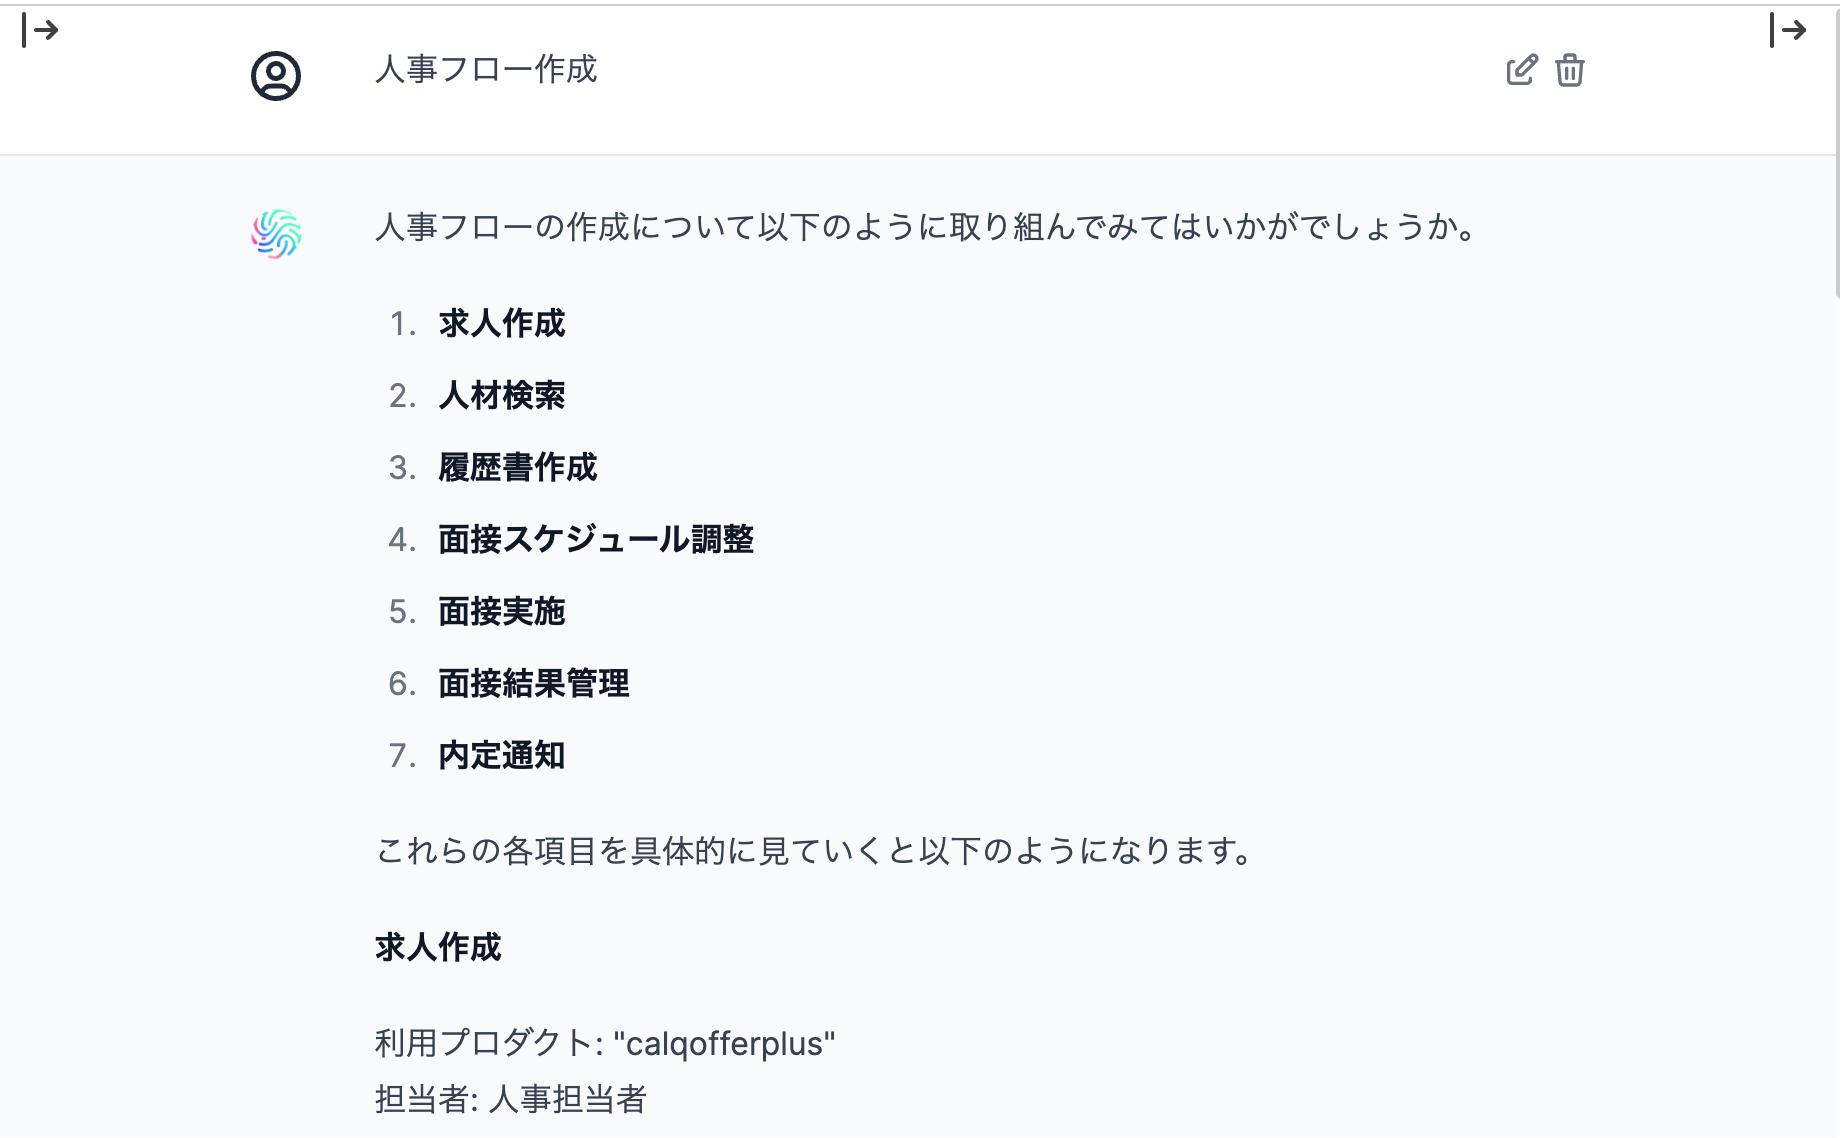Delete the 人事フロー作成 message
This screenshot has width=1840, height=1138.
click(x=1570, y=70)
